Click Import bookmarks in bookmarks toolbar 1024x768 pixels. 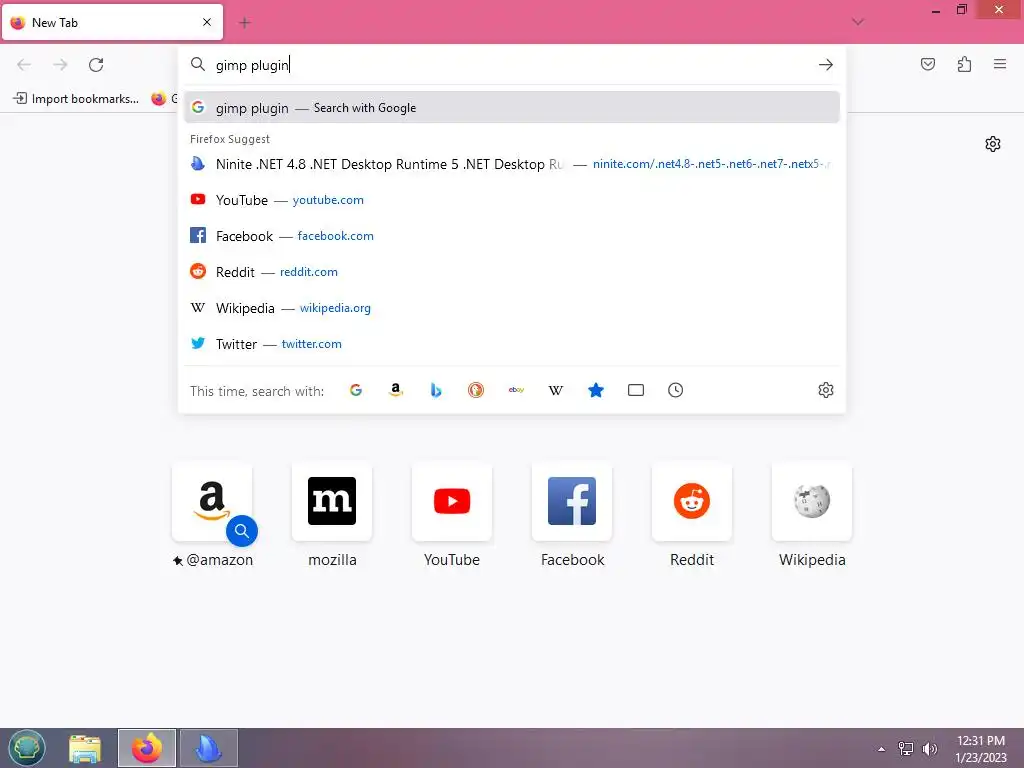point(76,99)
